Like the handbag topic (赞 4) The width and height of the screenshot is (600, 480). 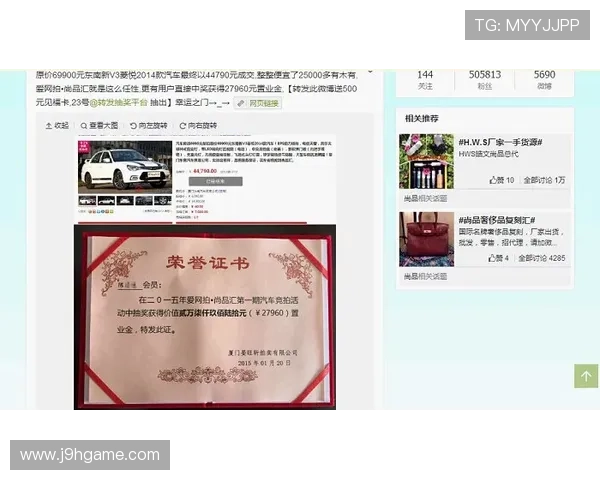tap(498, 258)
